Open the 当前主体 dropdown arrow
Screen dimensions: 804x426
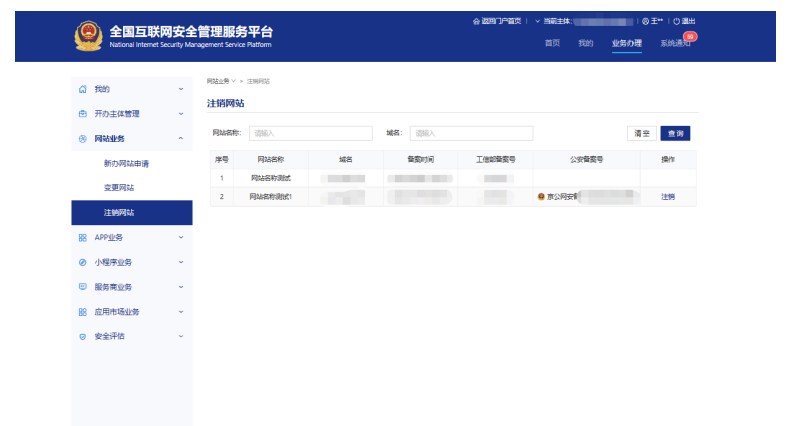(x=538, y=21)
